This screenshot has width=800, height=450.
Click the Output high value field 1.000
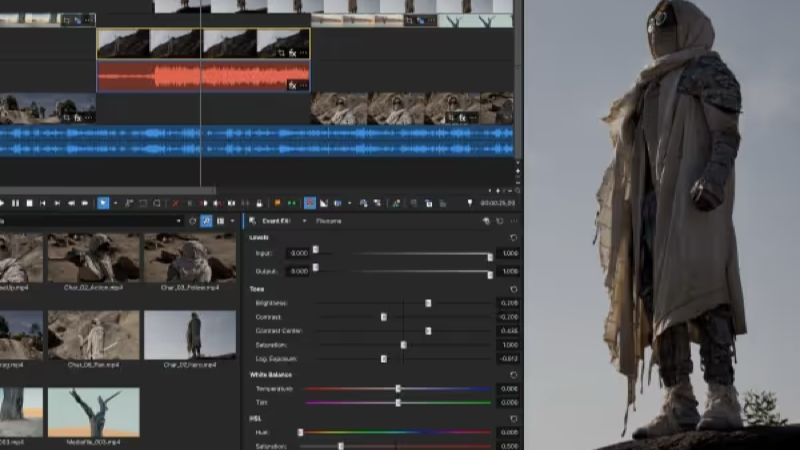click(509, 271)
